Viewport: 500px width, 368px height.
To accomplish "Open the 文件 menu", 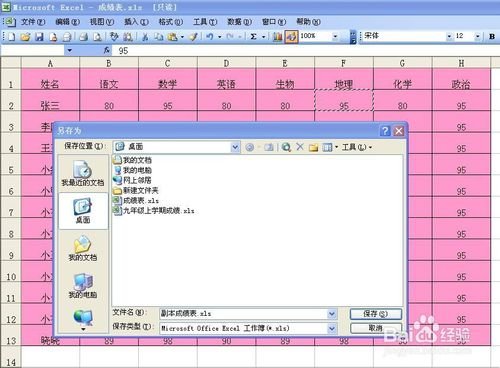I will [33, 22].
